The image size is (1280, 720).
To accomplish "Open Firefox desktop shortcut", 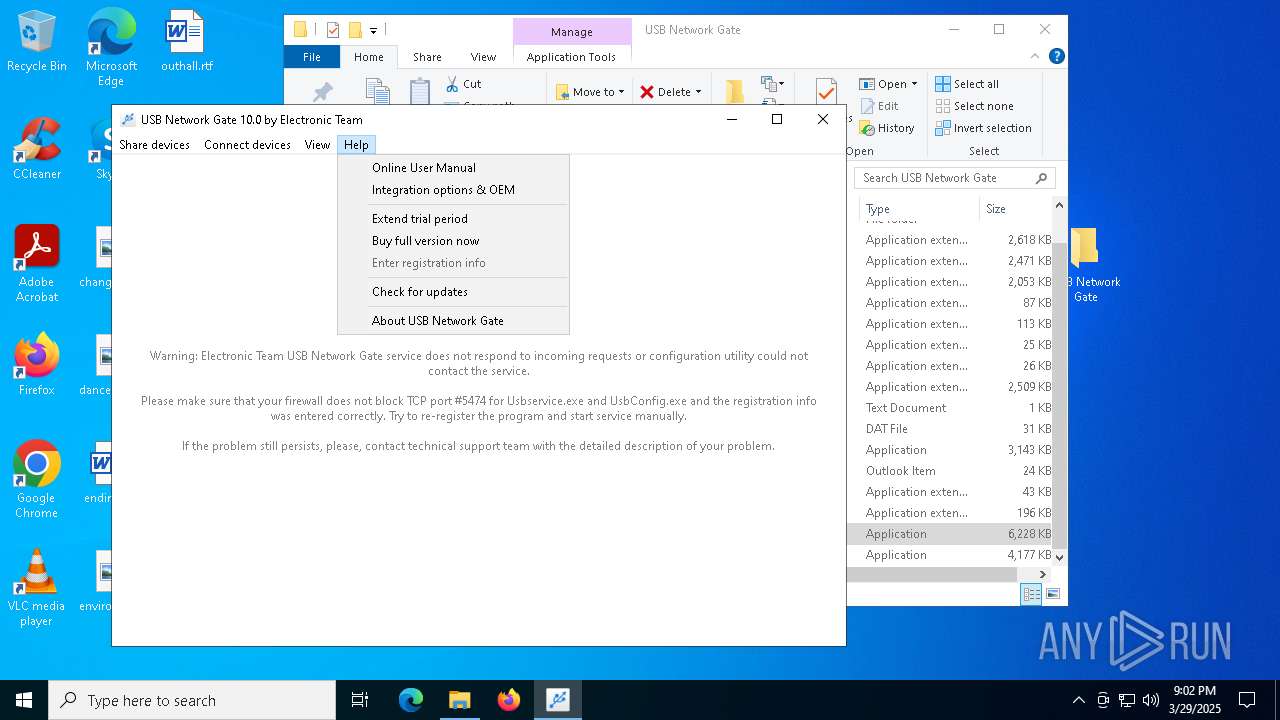I will [37, 365].
